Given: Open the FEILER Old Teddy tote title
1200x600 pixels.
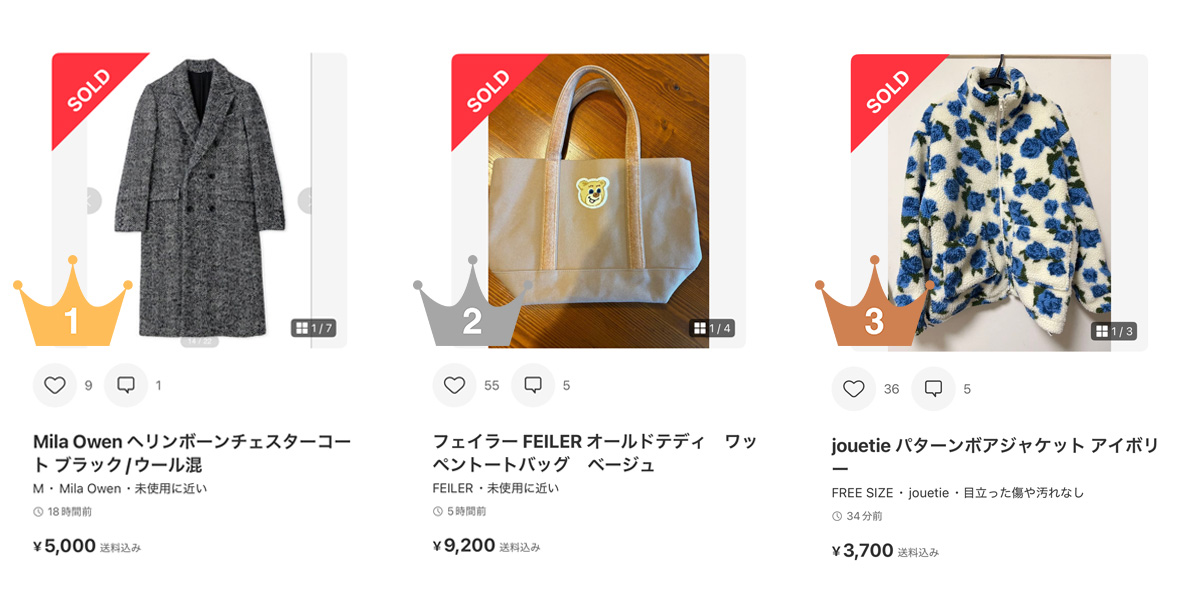Looking at the screenshot, I should pyautogui.click(x=594, y=453).
